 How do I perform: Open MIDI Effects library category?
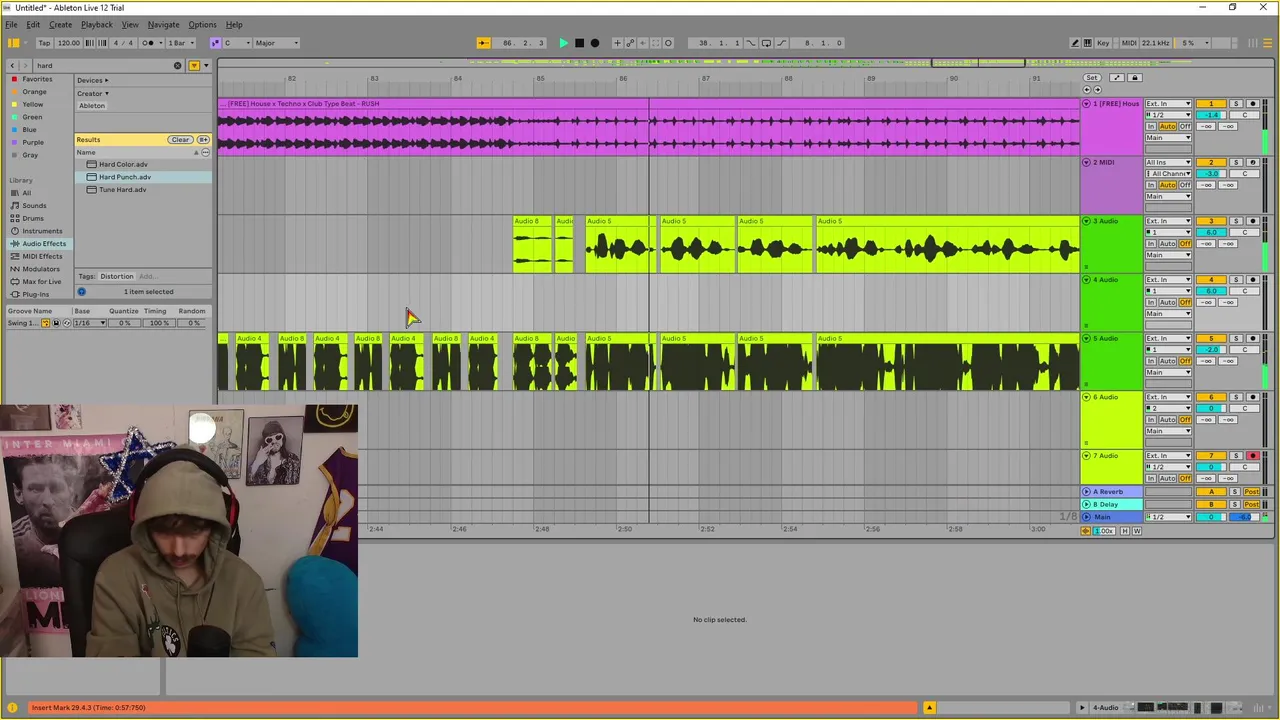click(42, 256)
